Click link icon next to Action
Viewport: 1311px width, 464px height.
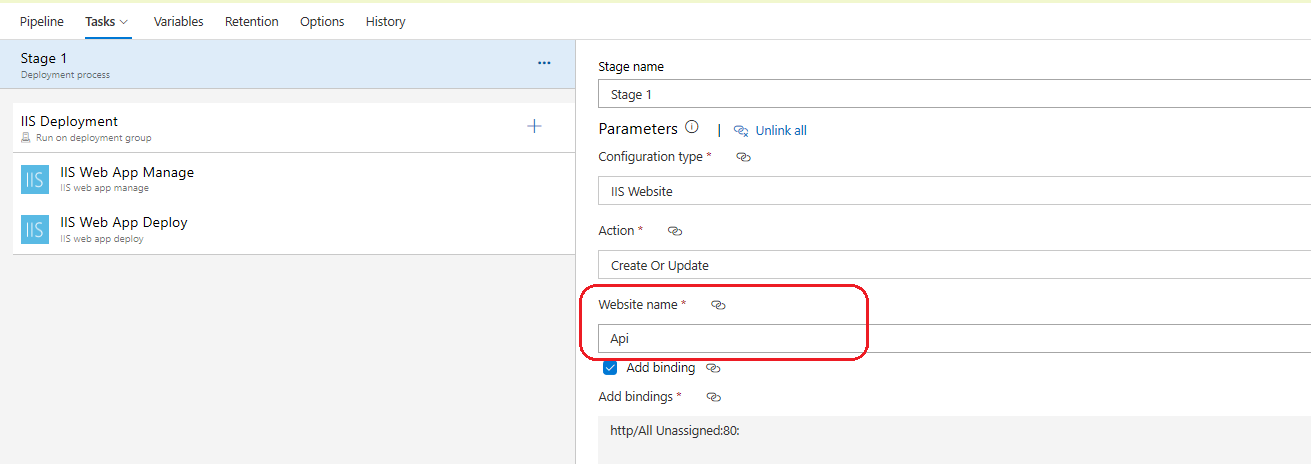tap(675, 231)
